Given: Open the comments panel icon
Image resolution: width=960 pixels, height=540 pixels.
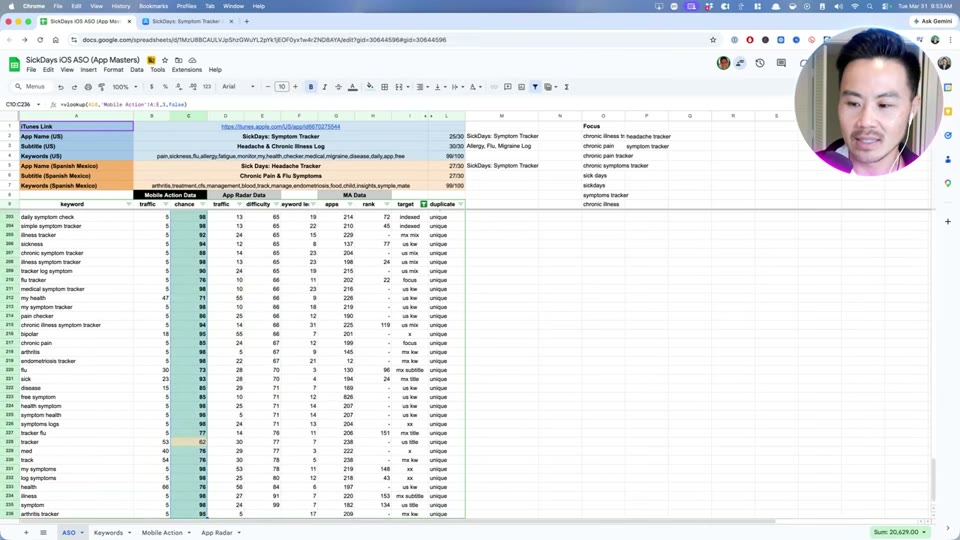Looking at the screenshot, I should click(781, 63).
